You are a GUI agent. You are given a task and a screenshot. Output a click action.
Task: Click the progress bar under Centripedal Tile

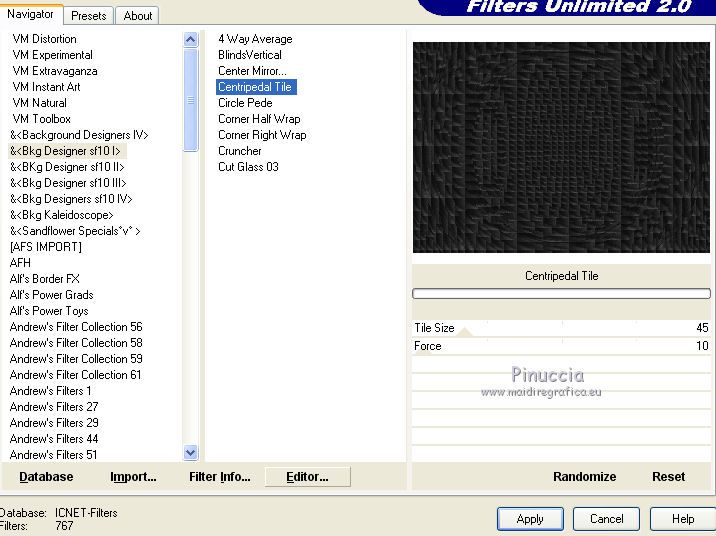click(x=561, y=294)
